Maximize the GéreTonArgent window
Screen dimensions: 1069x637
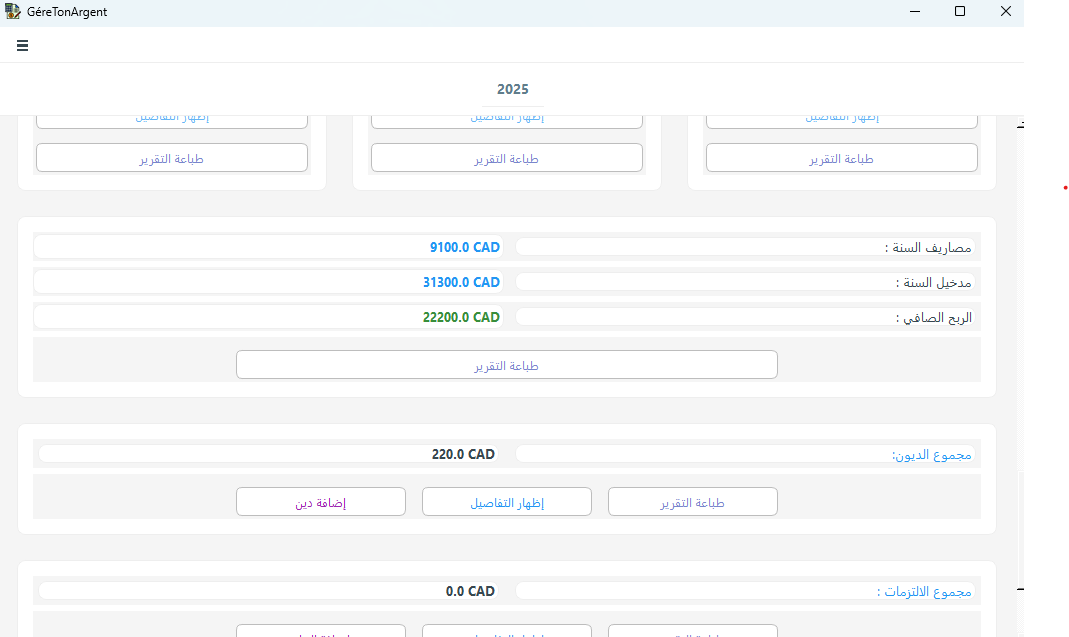pos(960,12)
